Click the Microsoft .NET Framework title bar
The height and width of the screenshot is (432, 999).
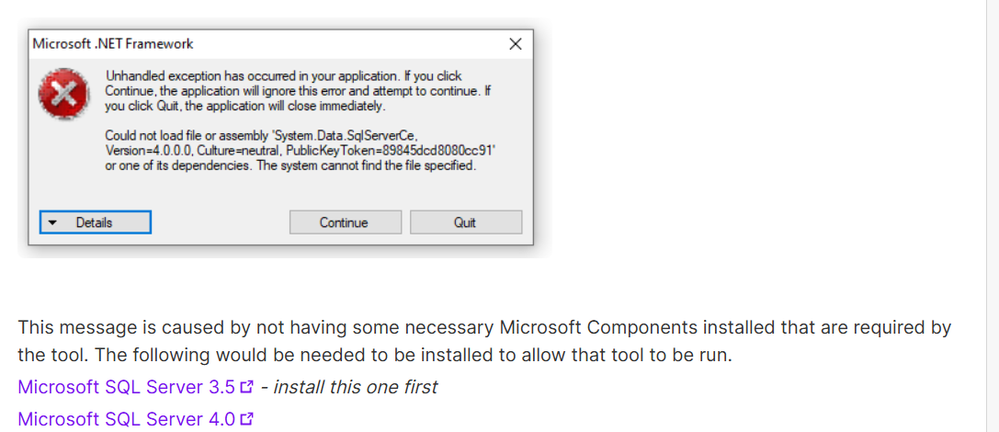pos(250,44)
